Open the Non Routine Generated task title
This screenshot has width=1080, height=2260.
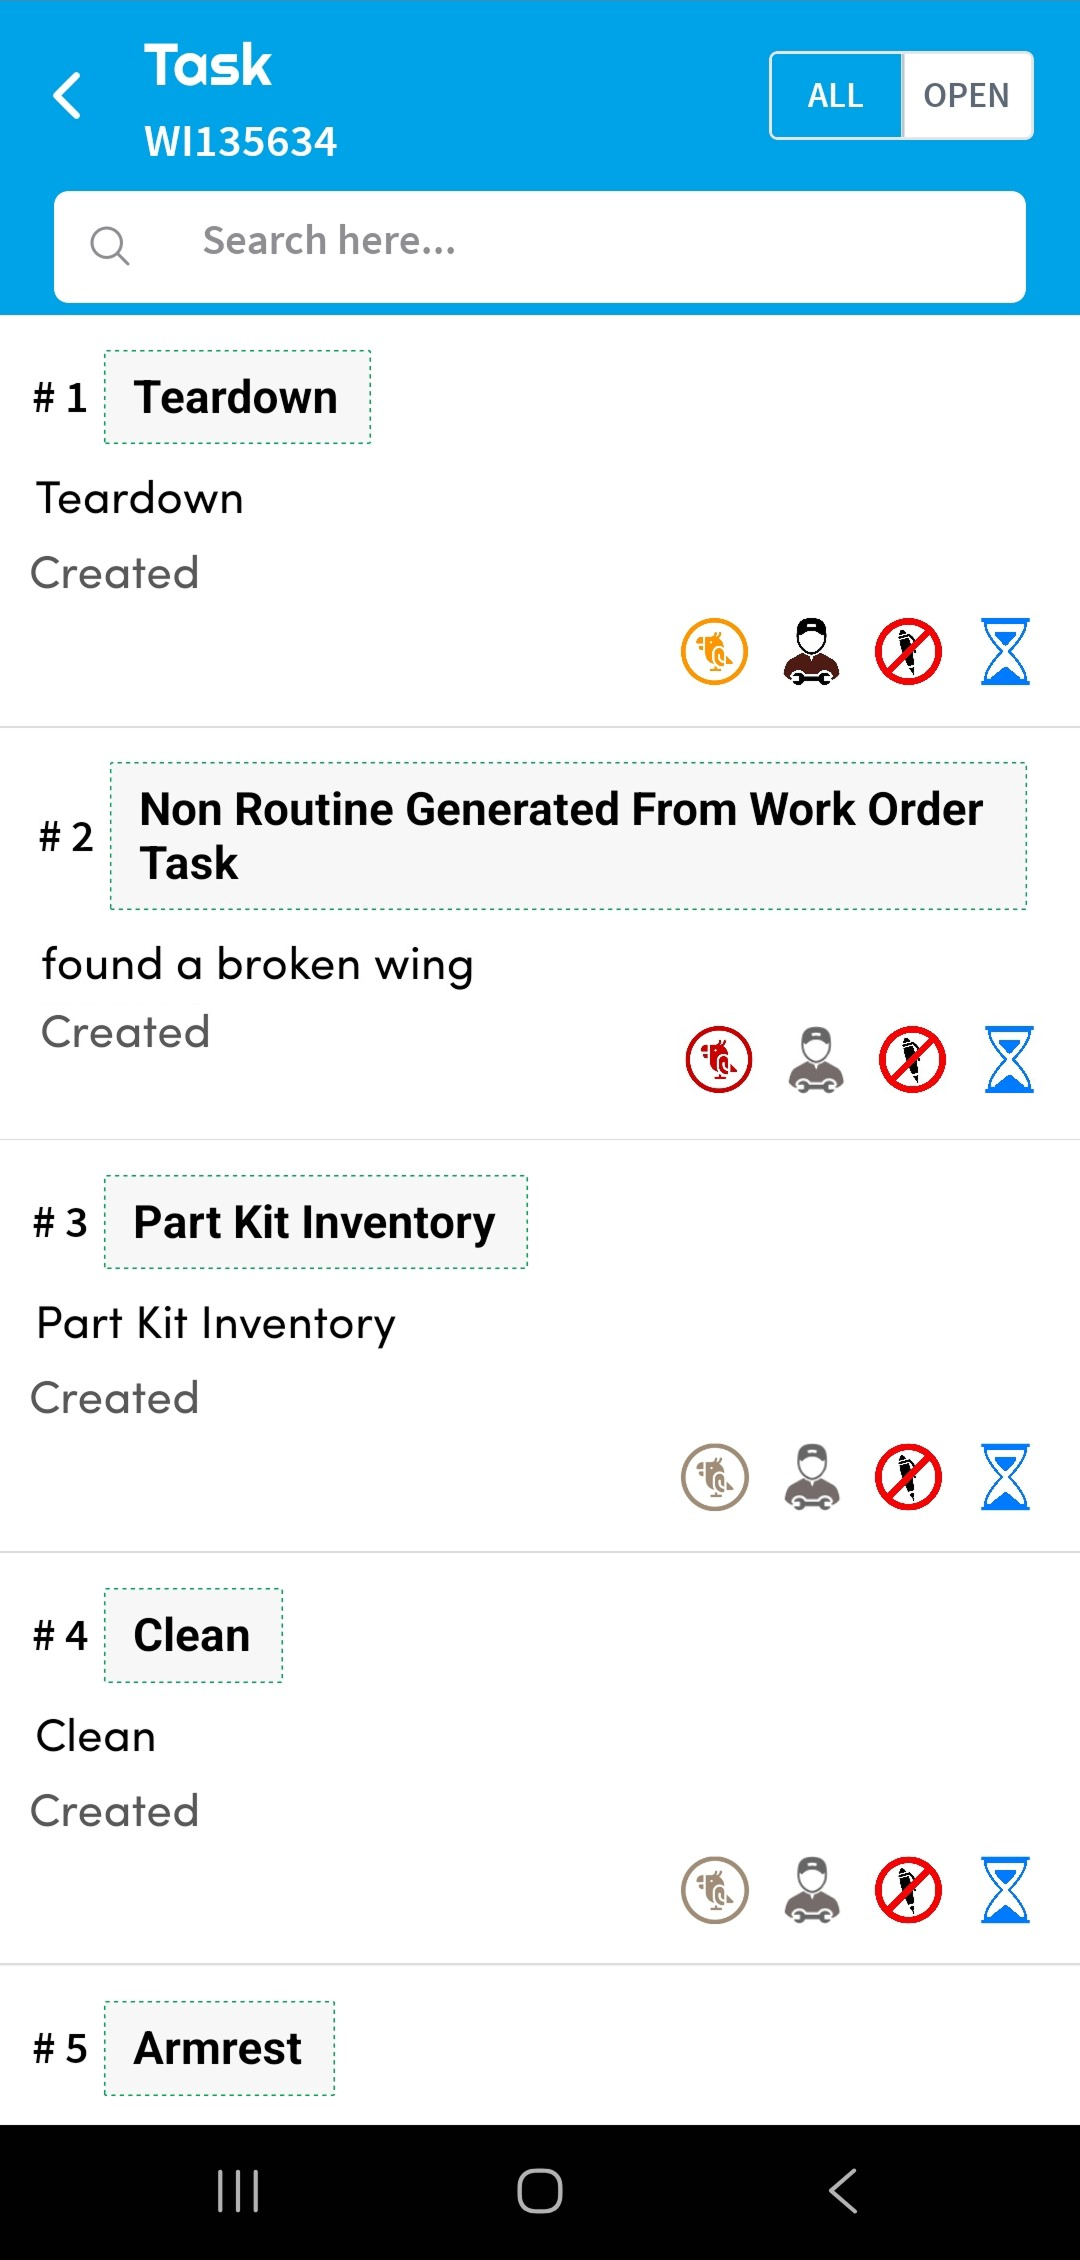(x=567, y=836)
